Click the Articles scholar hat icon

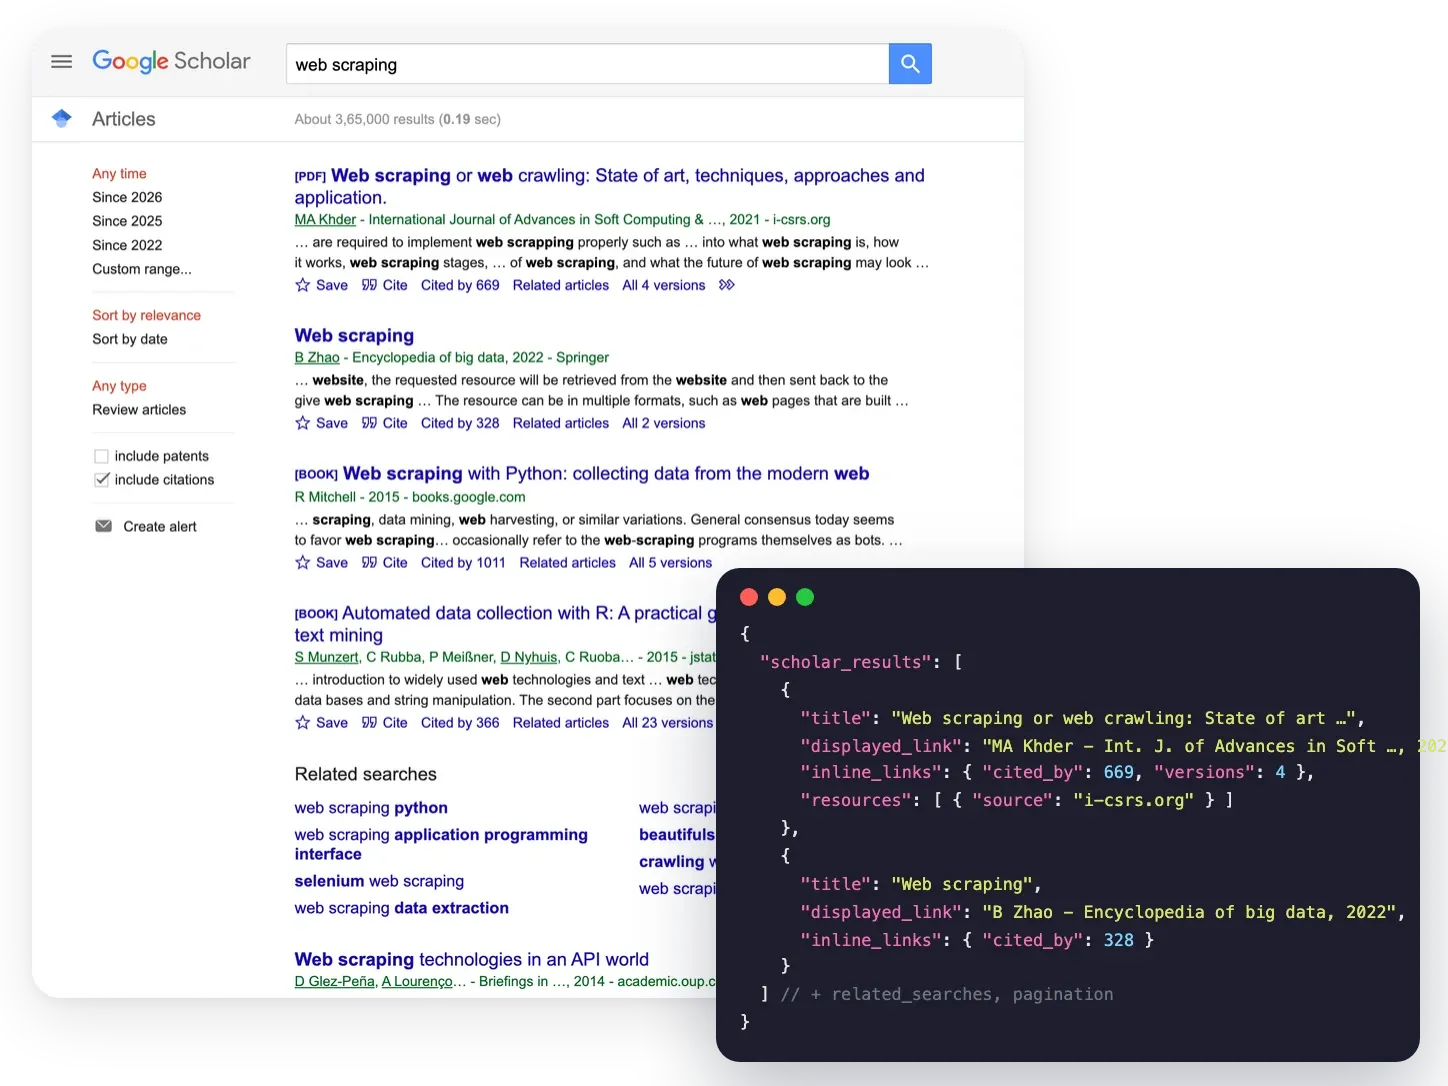[x=61, y=118]
